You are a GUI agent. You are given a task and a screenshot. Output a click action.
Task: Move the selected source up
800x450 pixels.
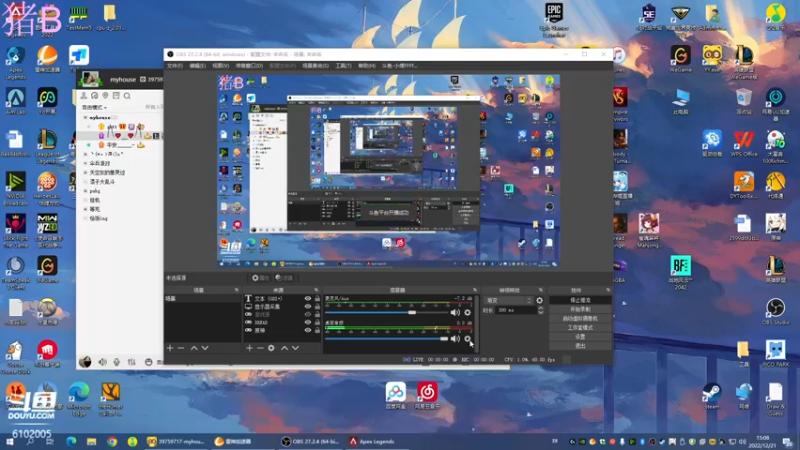point(284,348)
